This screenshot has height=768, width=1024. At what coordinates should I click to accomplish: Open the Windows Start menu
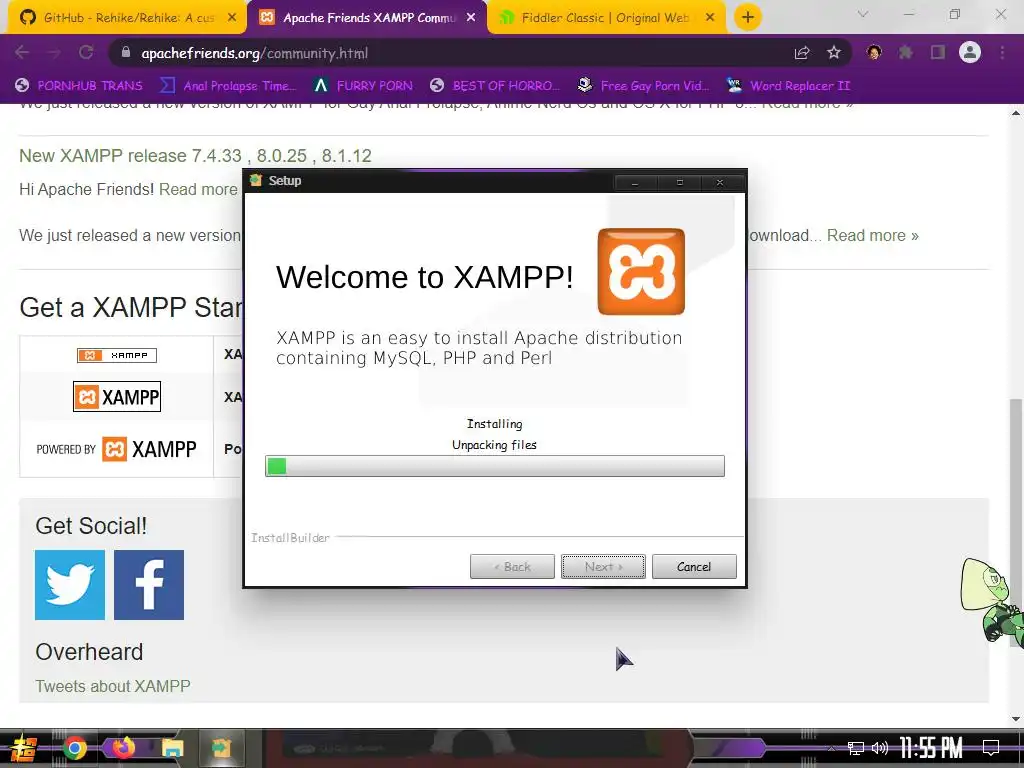(23, 748)
